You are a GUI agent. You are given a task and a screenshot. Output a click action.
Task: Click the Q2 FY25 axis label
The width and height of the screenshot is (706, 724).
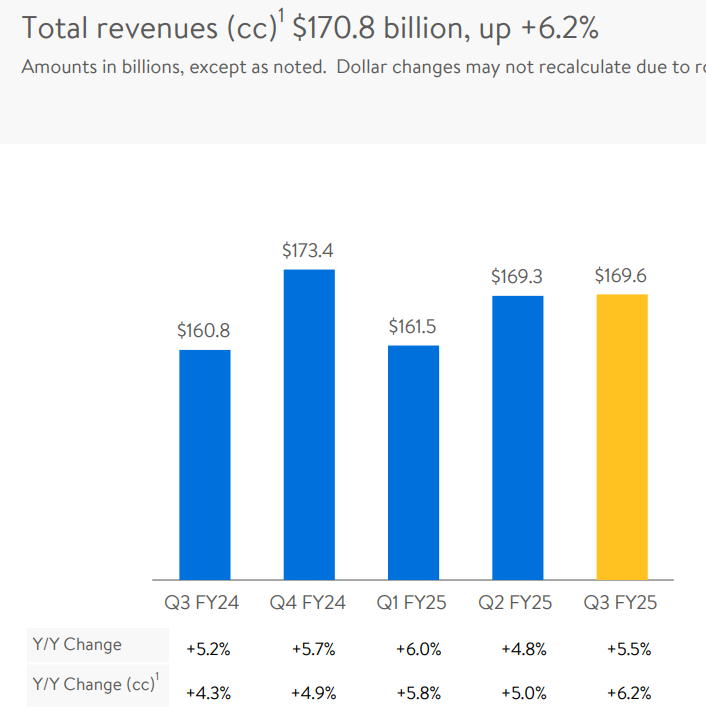point(515,603)
